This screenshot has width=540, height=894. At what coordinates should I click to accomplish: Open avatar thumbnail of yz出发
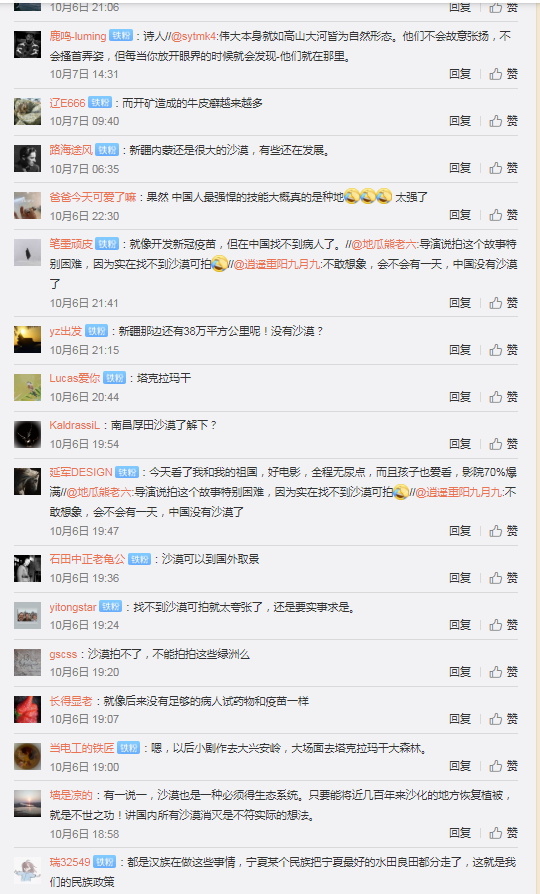[27, 339]
